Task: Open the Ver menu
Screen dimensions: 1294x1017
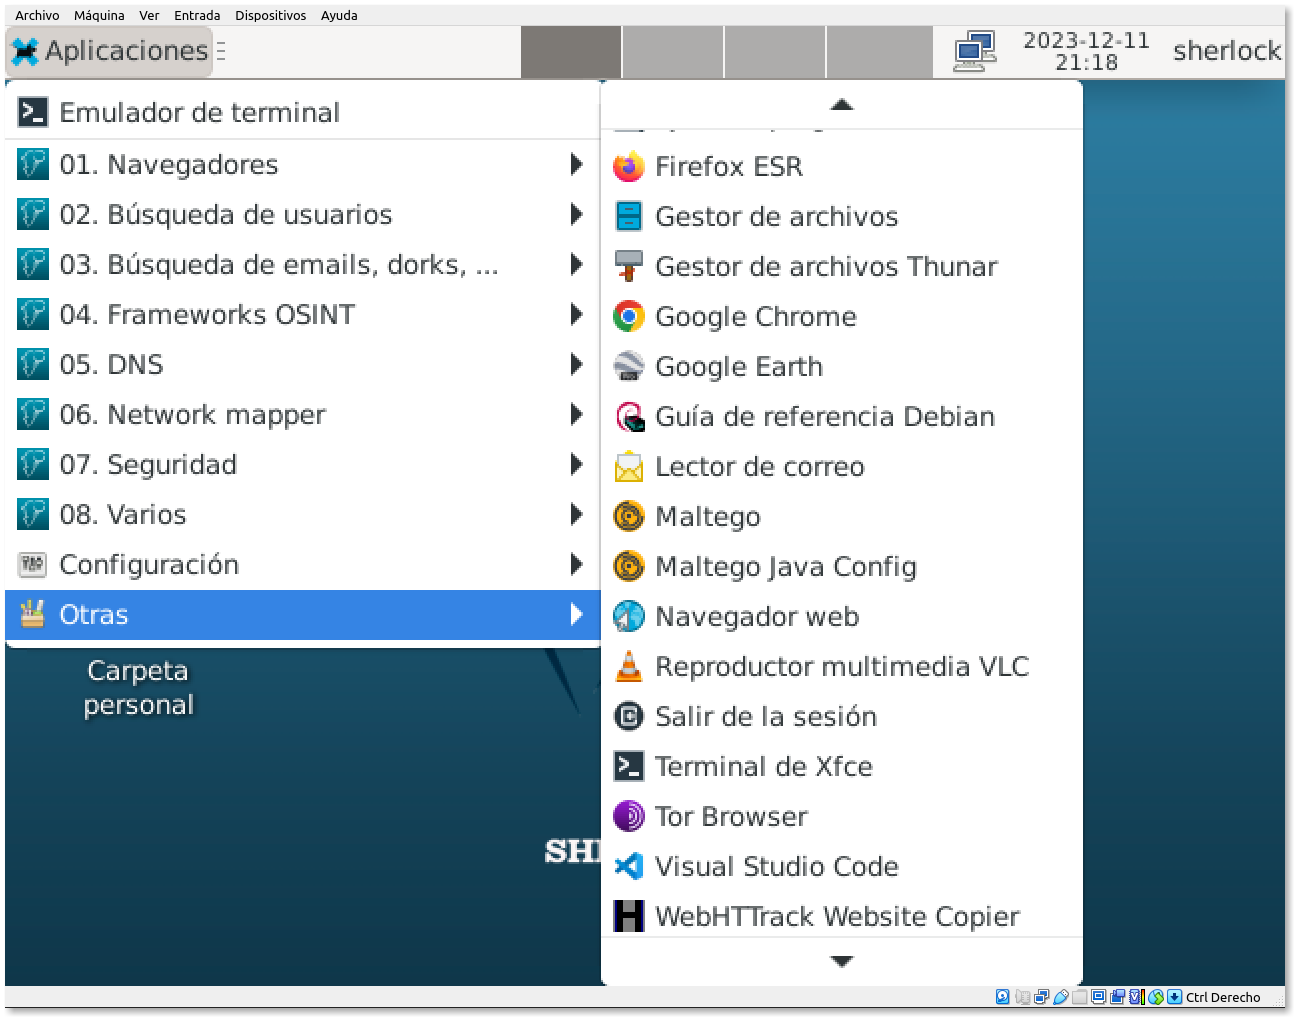Action: [149, 15]
